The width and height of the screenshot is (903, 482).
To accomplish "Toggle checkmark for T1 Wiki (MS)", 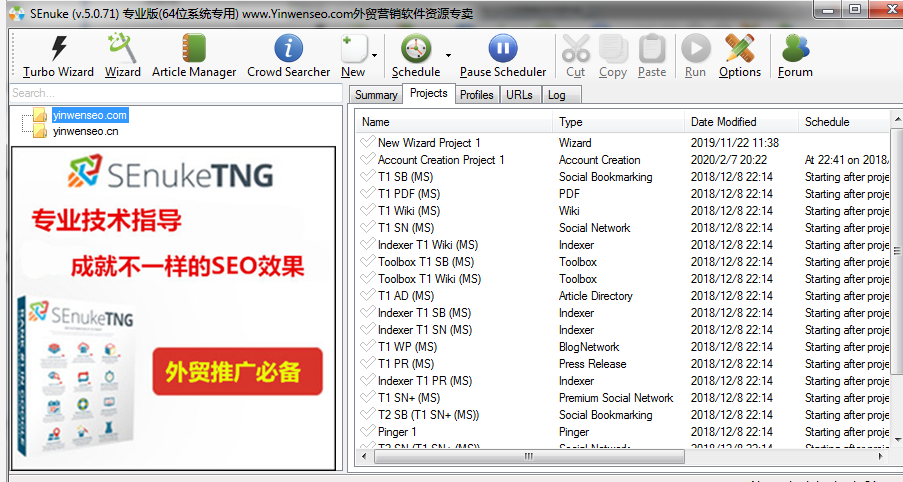I will [x=367, y=210].
